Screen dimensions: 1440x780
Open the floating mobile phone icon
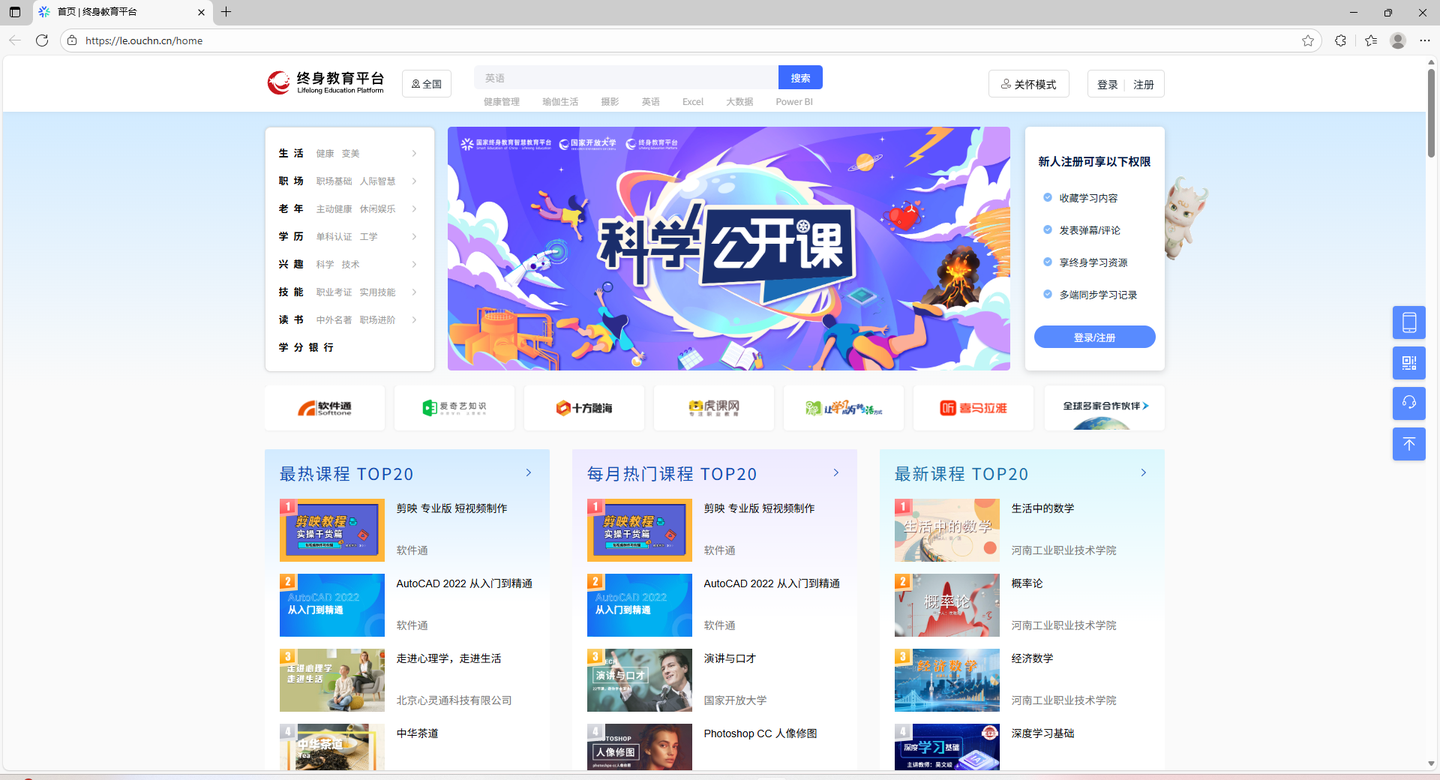pos(1409,323)
